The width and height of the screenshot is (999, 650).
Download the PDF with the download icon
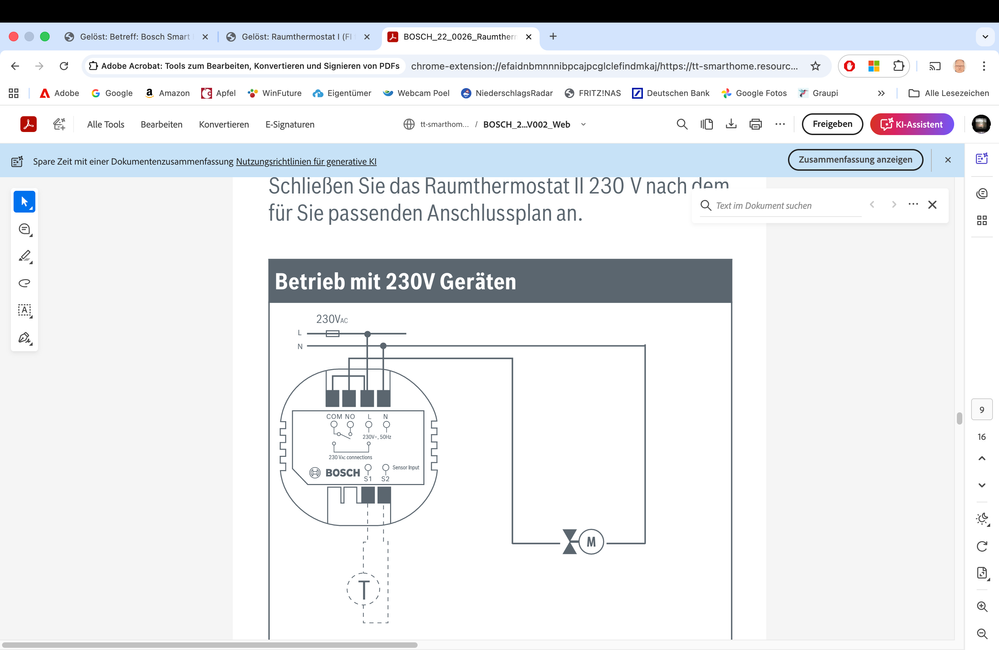tap(731, 124)
